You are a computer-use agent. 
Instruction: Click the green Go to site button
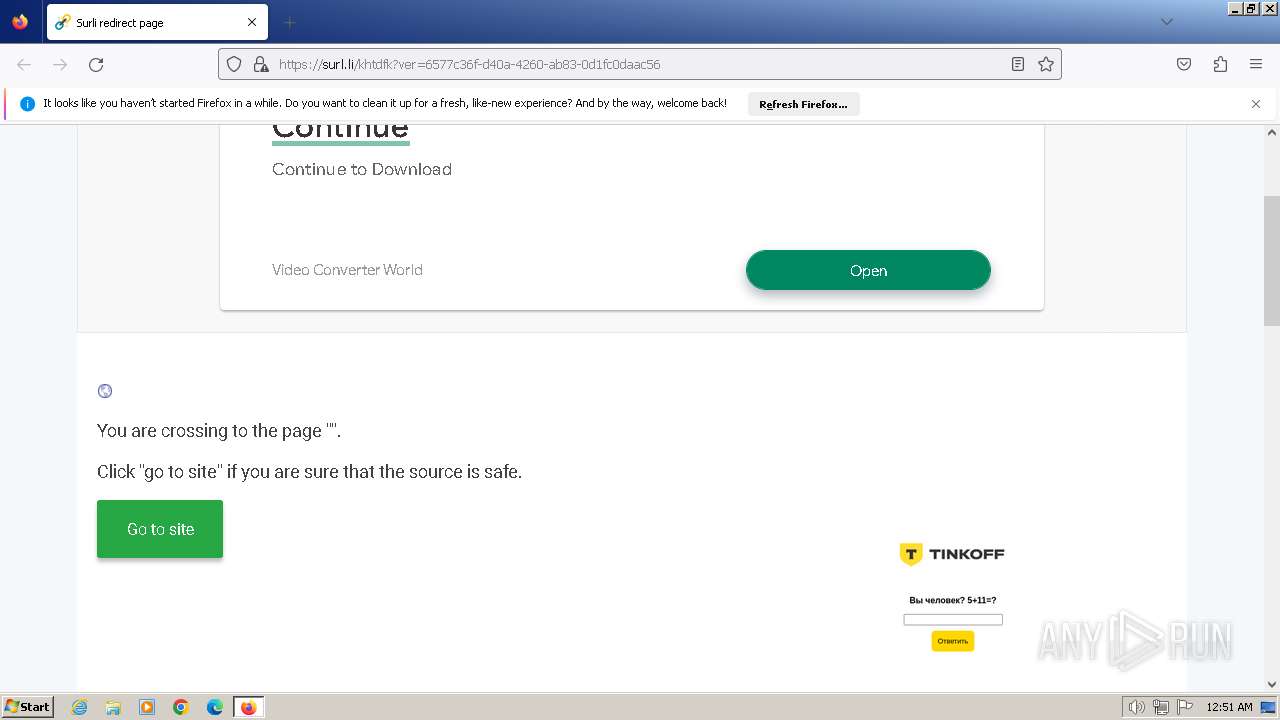coord(160,529)
